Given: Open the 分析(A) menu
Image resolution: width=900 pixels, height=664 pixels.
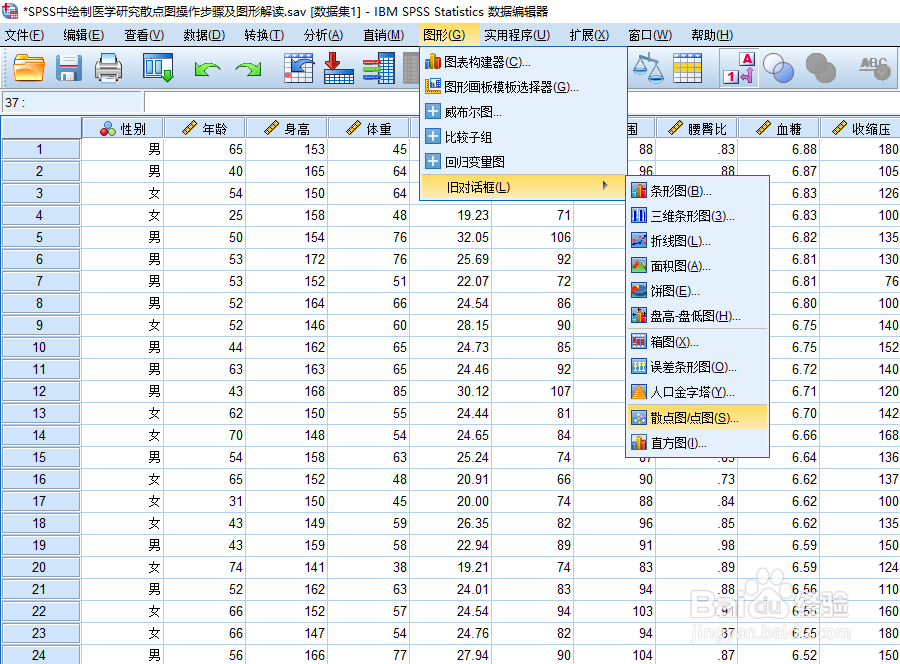Looking at the screenshot, I should coord(323,35).
